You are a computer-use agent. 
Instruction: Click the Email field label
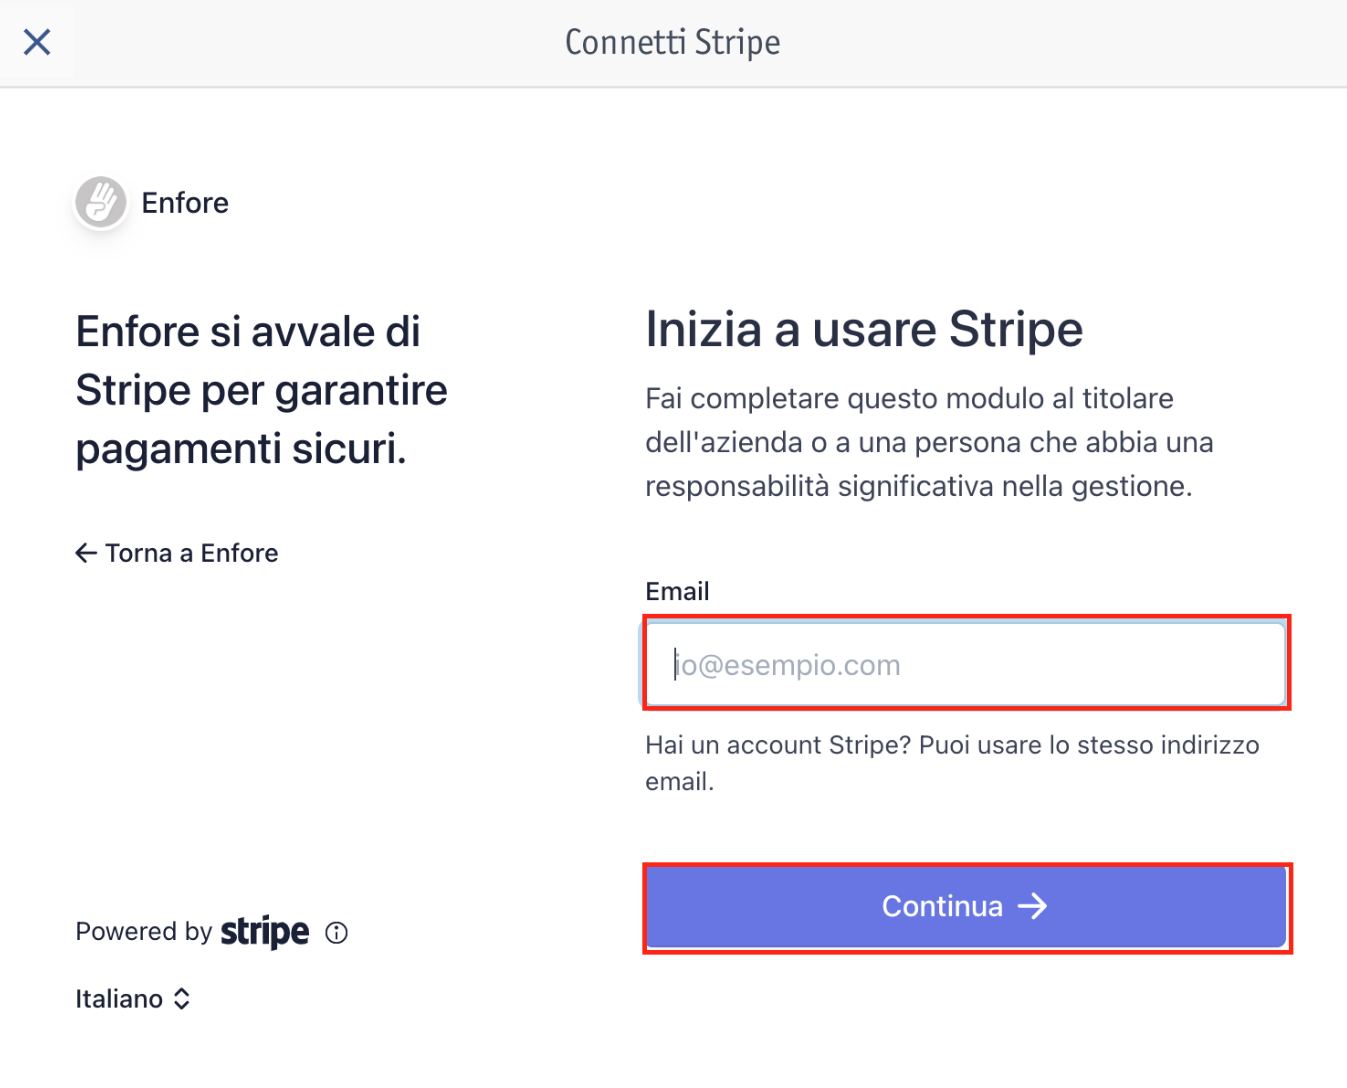[677, 591]
